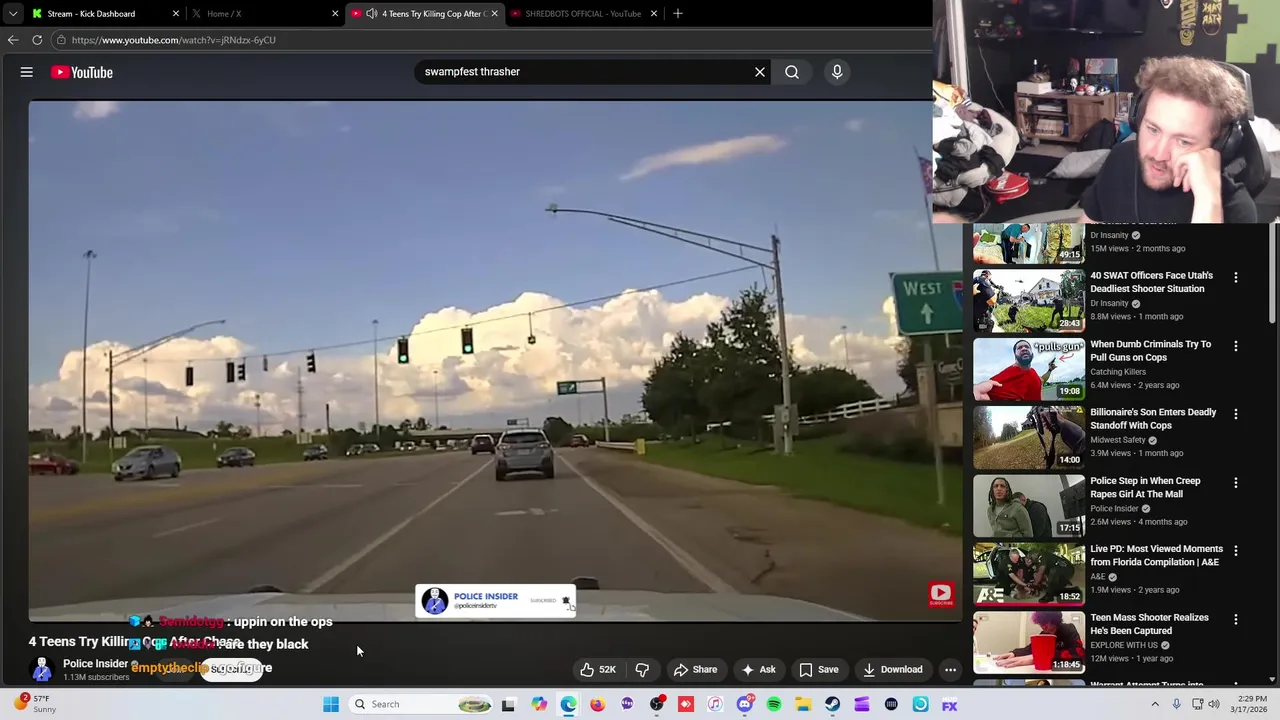Screen dimensions: 1280x720
Task: Open the FX app in the taskbar
Action: pyautogui.click(x=949, y=704)
